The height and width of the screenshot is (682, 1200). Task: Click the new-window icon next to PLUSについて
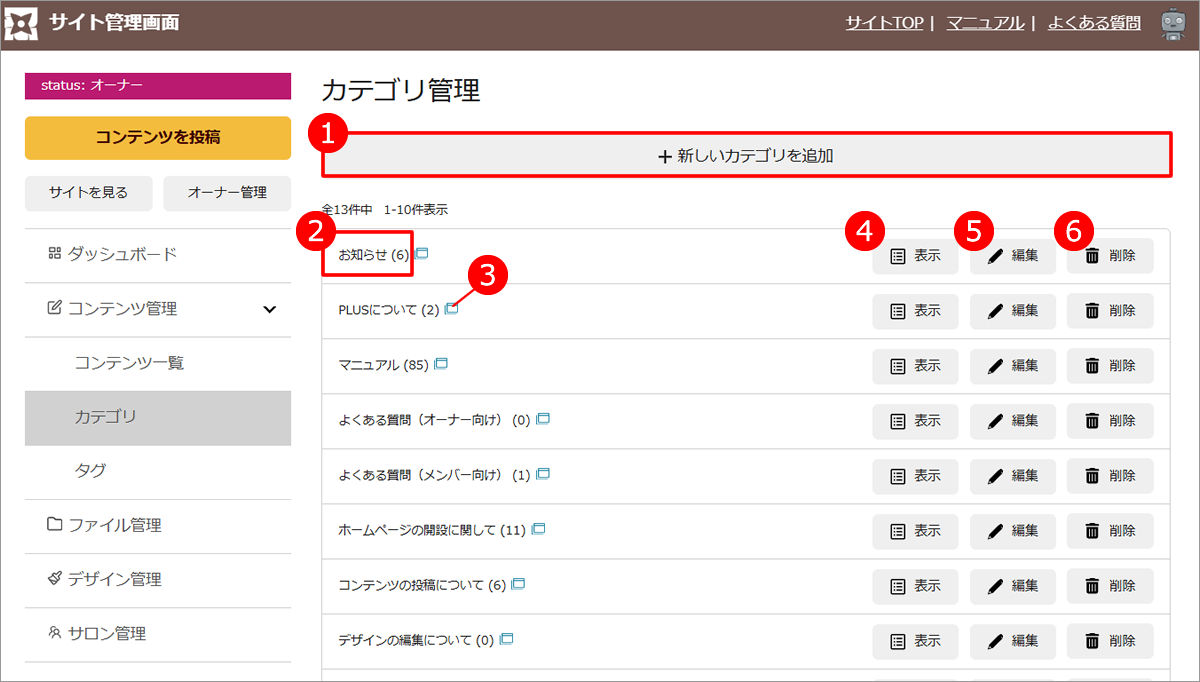pos(451,309)
